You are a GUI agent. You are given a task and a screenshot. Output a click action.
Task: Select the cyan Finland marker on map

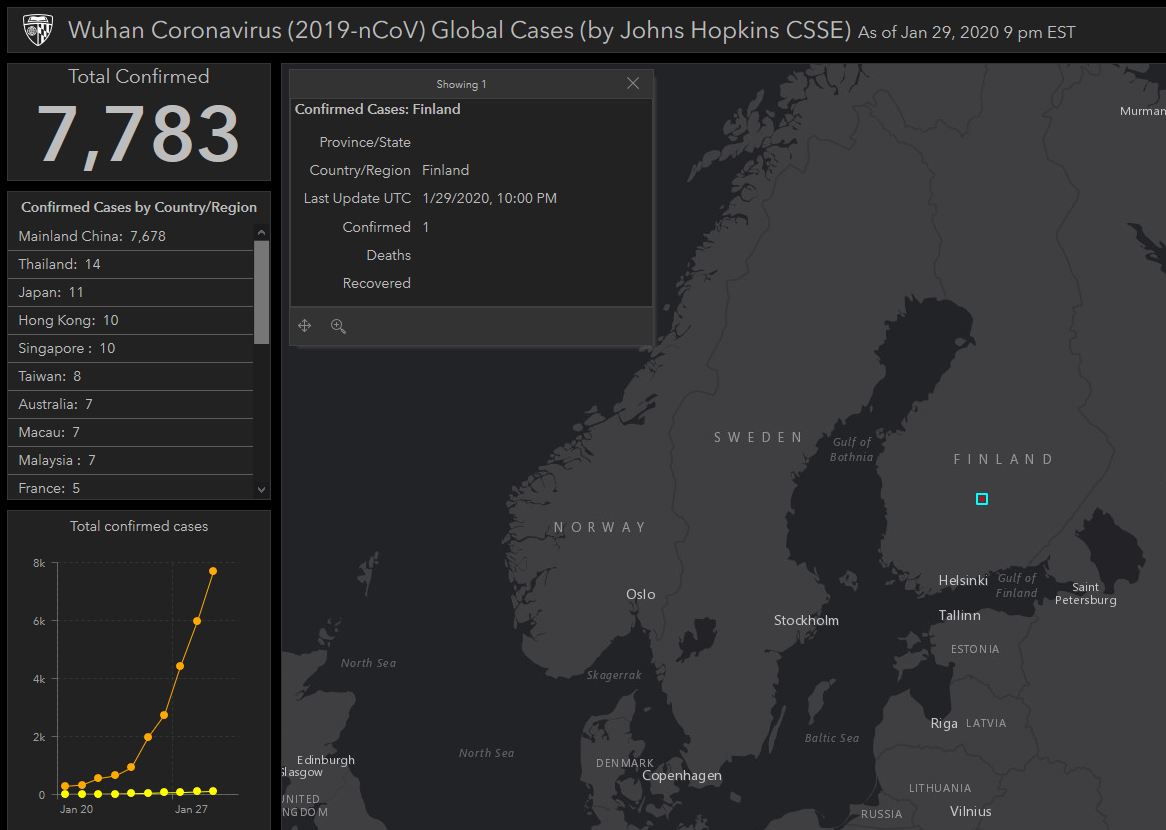coord(982,499)
